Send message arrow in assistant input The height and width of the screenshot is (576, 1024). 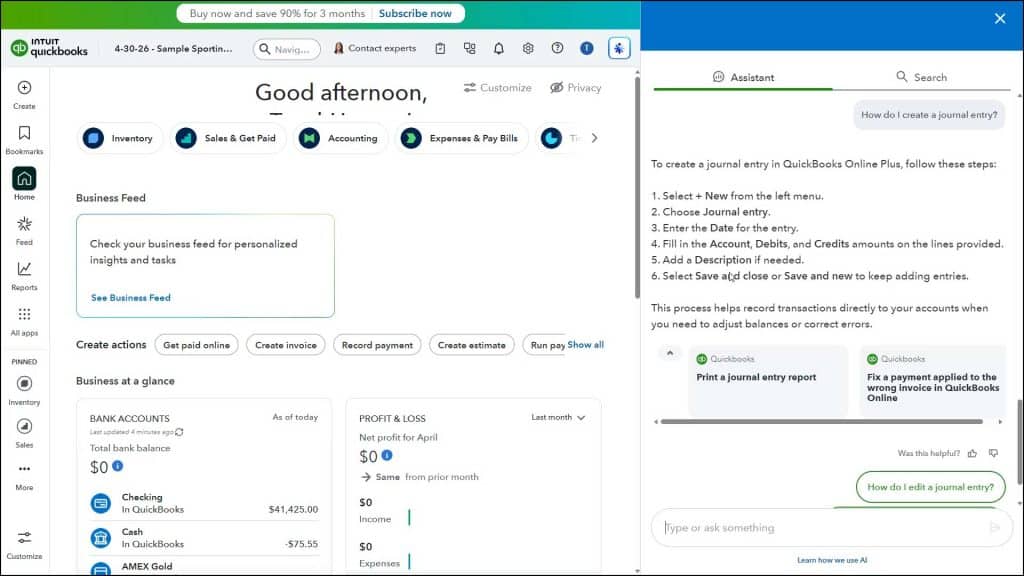995,528
